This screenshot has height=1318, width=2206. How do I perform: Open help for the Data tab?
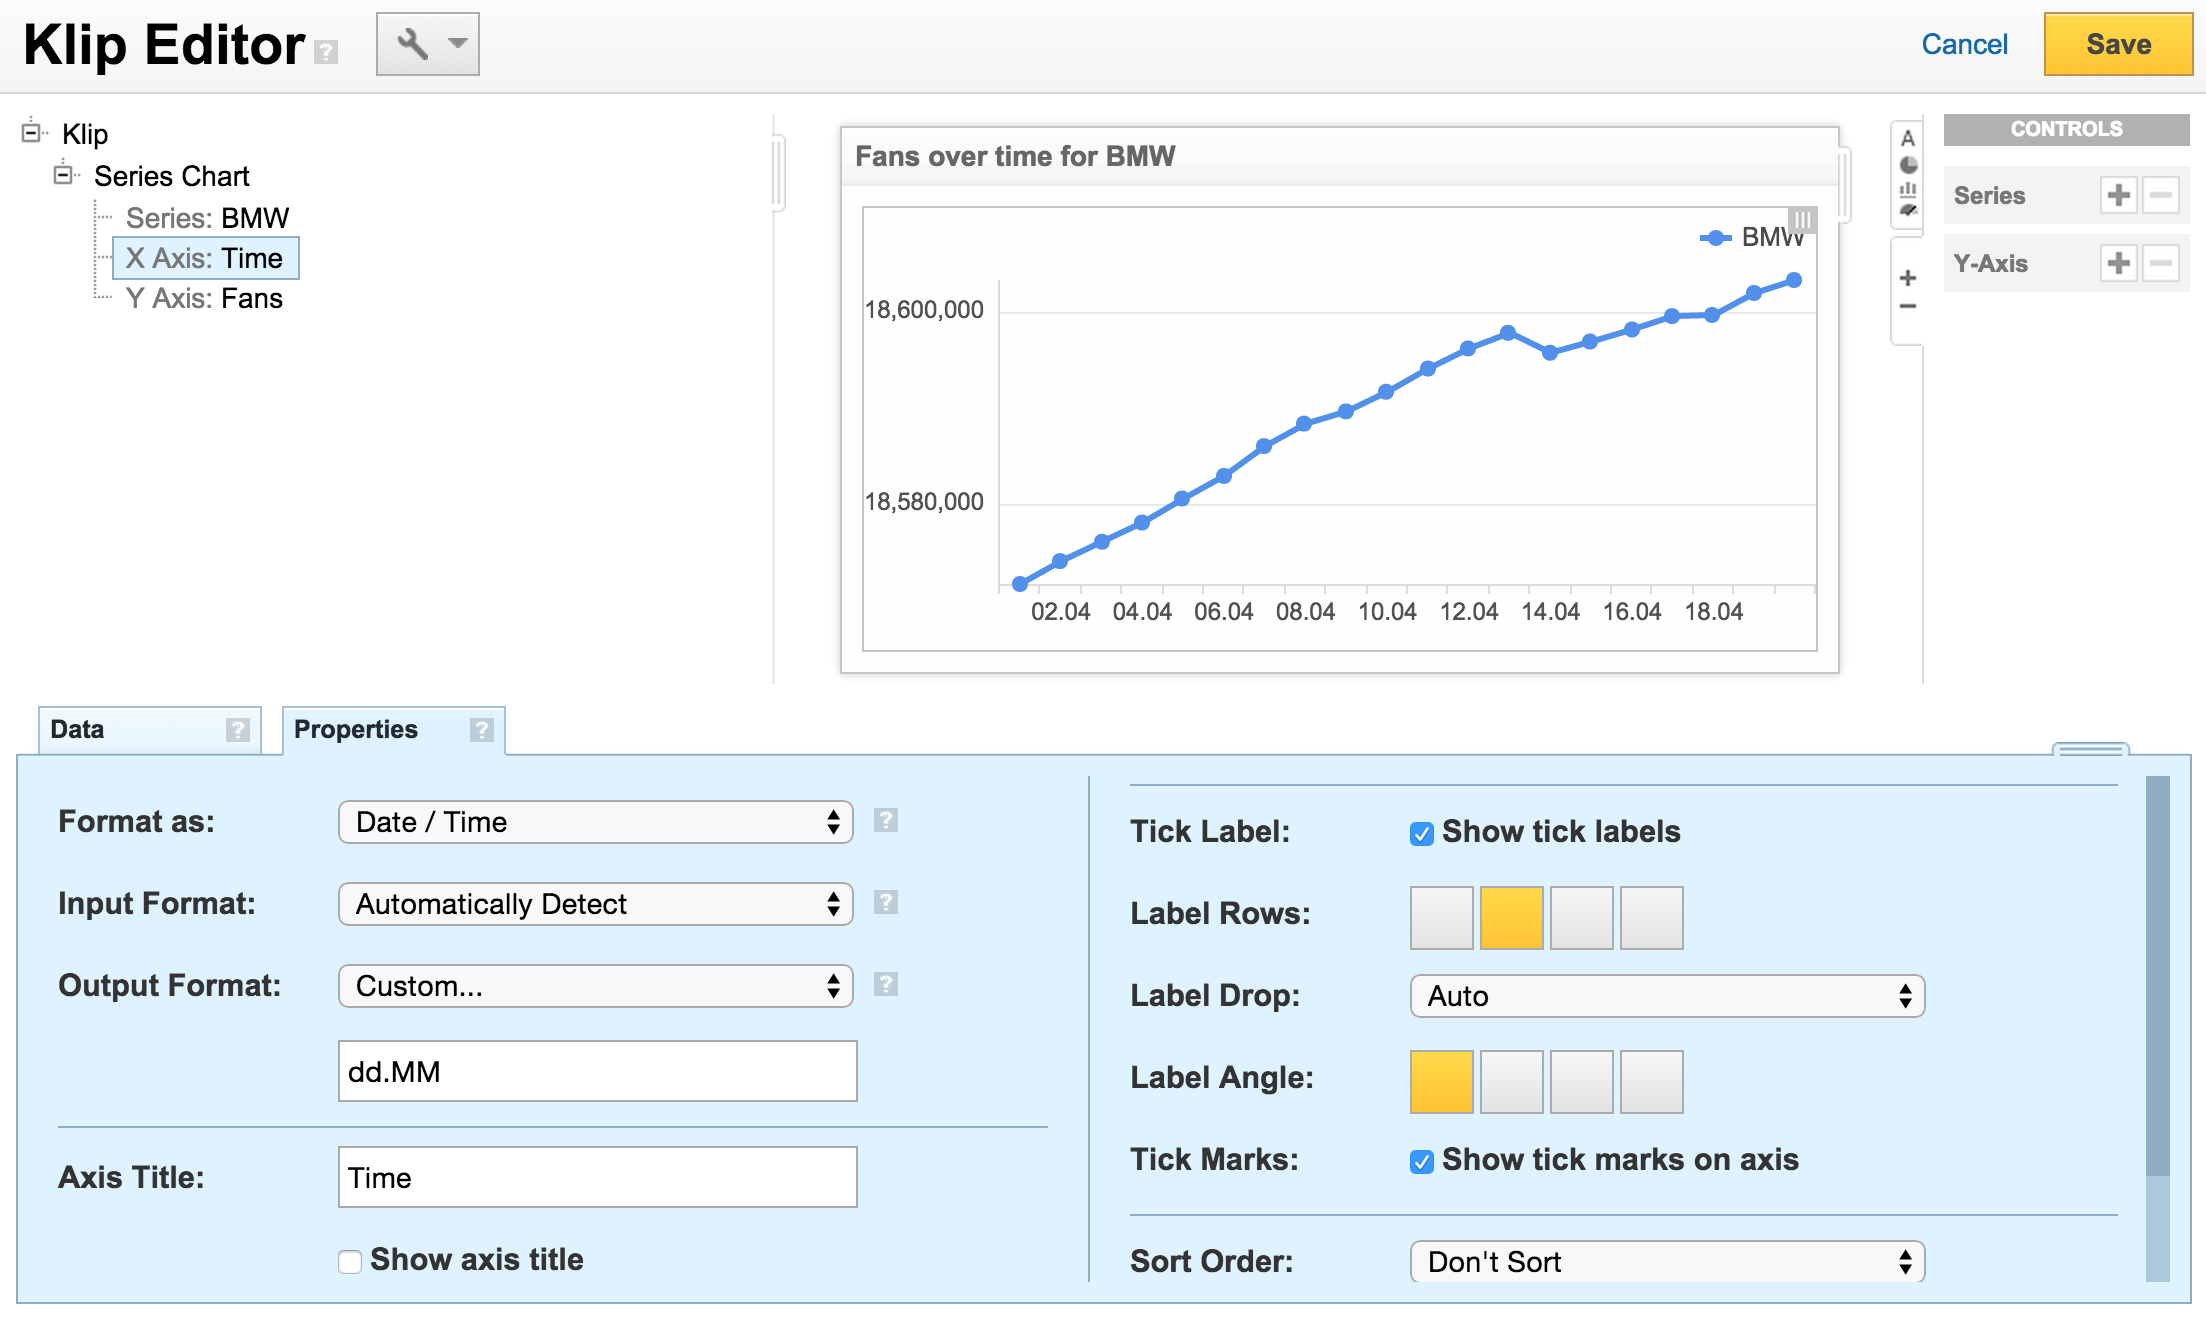click(x=237, y=730)
